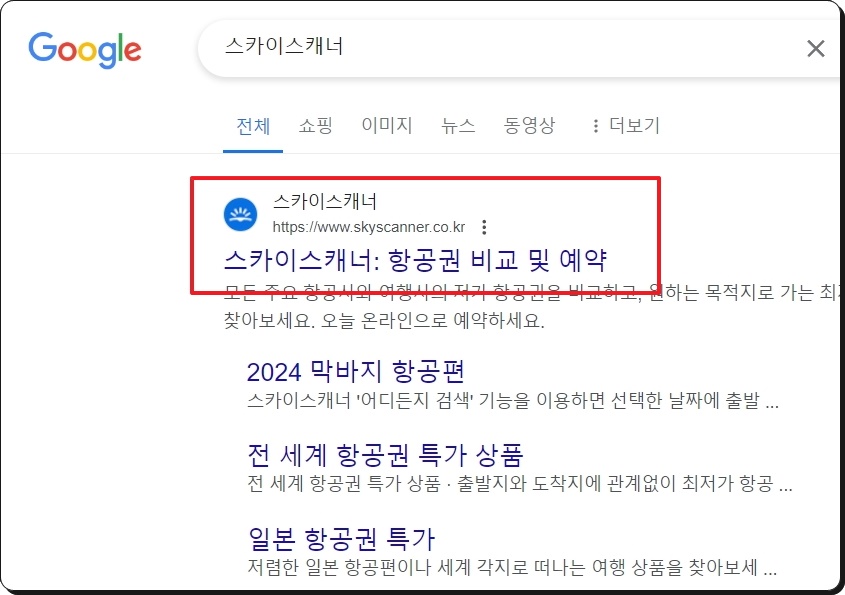Click description starting 전 세계 항공권 특가 상품 · 출발지와
The width and height of the screenshot is (845, 595).
[520, 483]
